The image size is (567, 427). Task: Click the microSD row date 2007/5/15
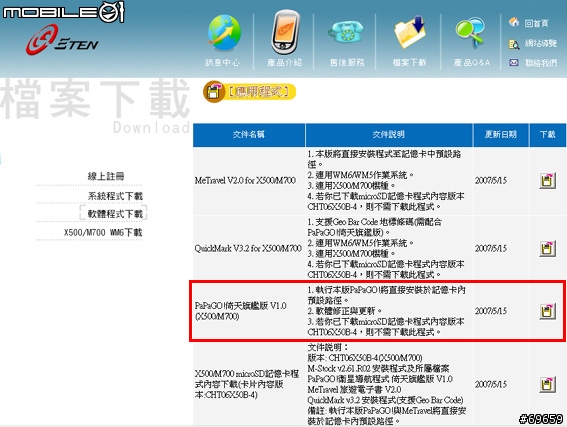pos(491,384)
